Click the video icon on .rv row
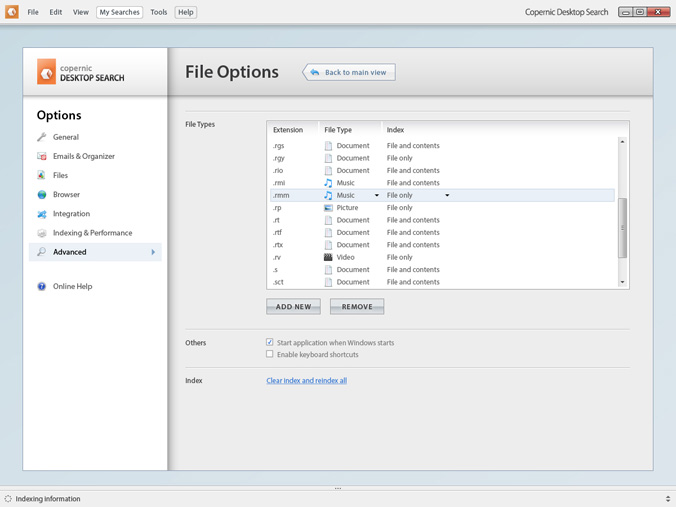This screenshot has width=676, height=507. click(x=328, y=257)
